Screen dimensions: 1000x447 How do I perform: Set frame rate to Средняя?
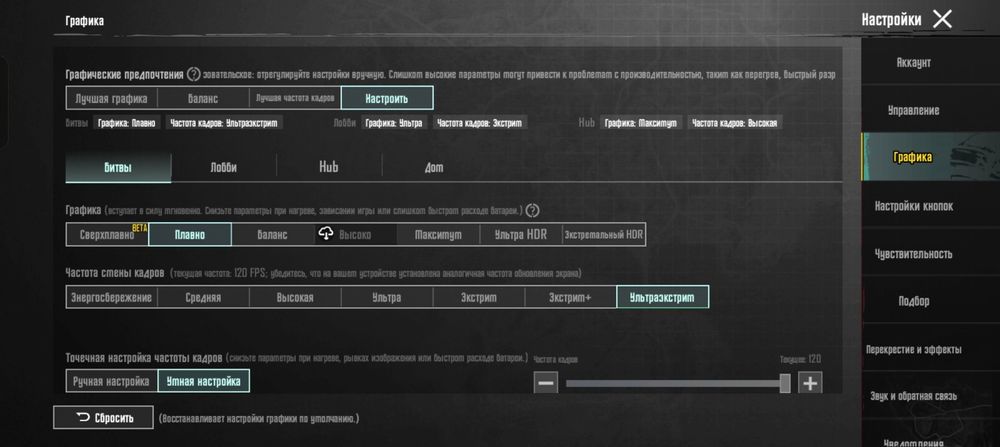click(x=203, y=297)
